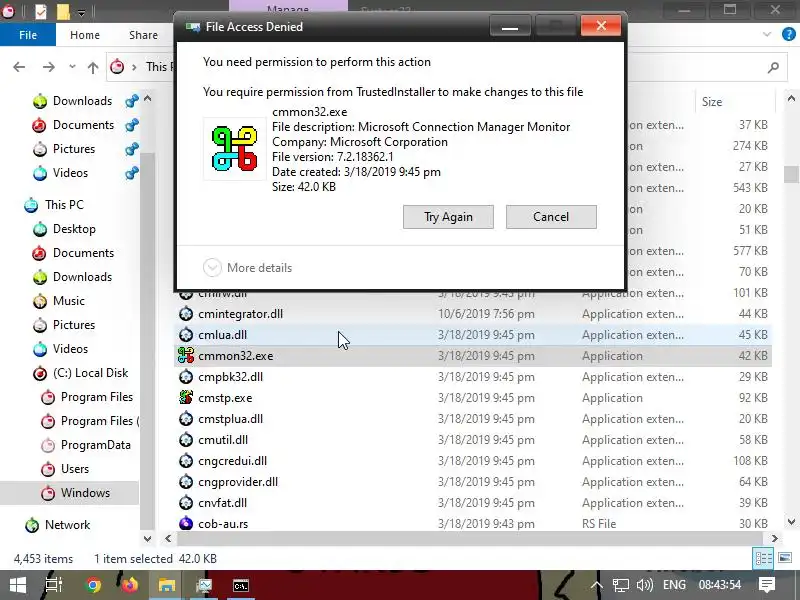This screenshot has height=600, width=800.
Task: Expand More details in the dialog
Action: click(x=247, y=267)
